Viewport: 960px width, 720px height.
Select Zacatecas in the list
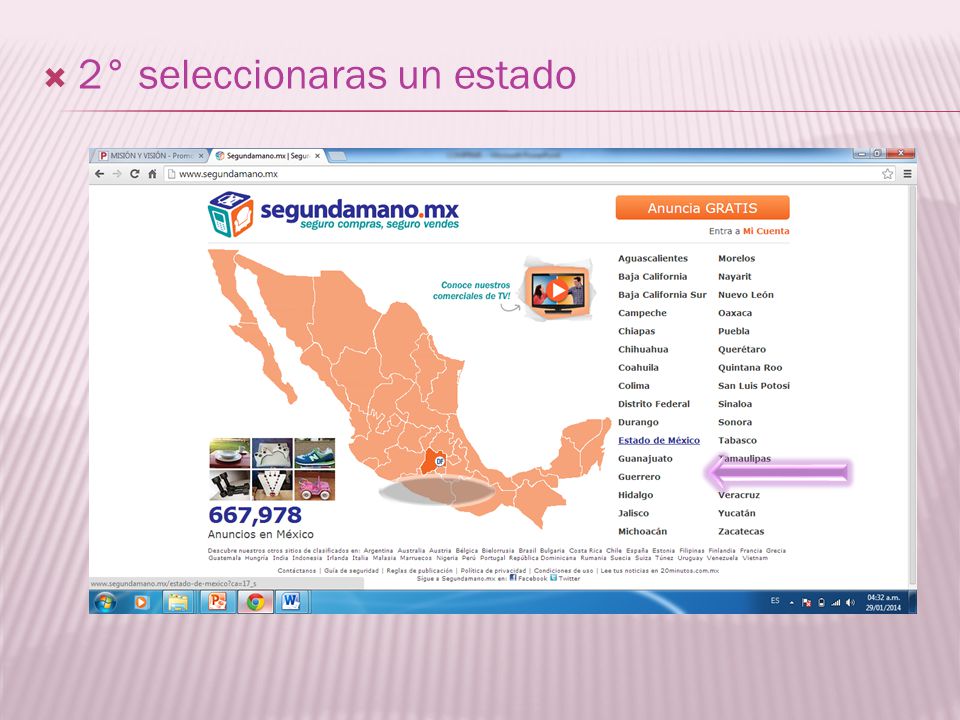click(741, 531)
